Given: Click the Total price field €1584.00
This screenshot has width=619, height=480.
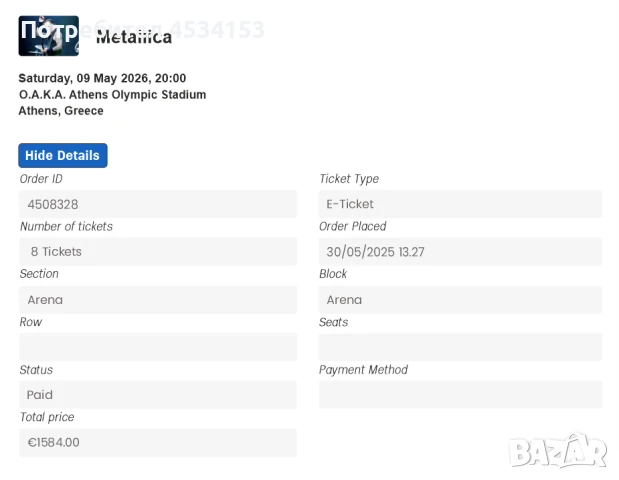Looking at the screenshot, I should 158,442.
